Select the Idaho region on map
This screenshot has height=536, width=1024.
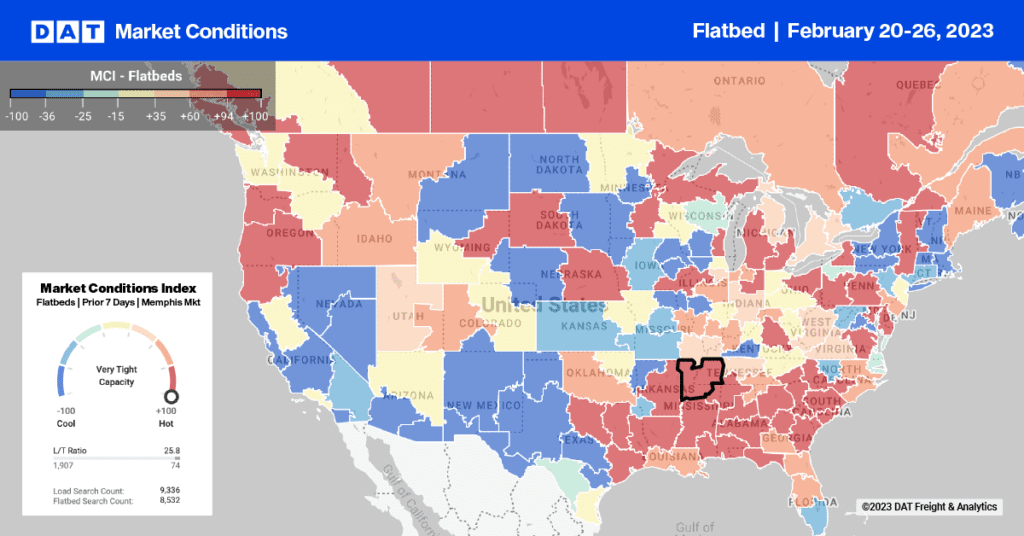tap(374, 239)
